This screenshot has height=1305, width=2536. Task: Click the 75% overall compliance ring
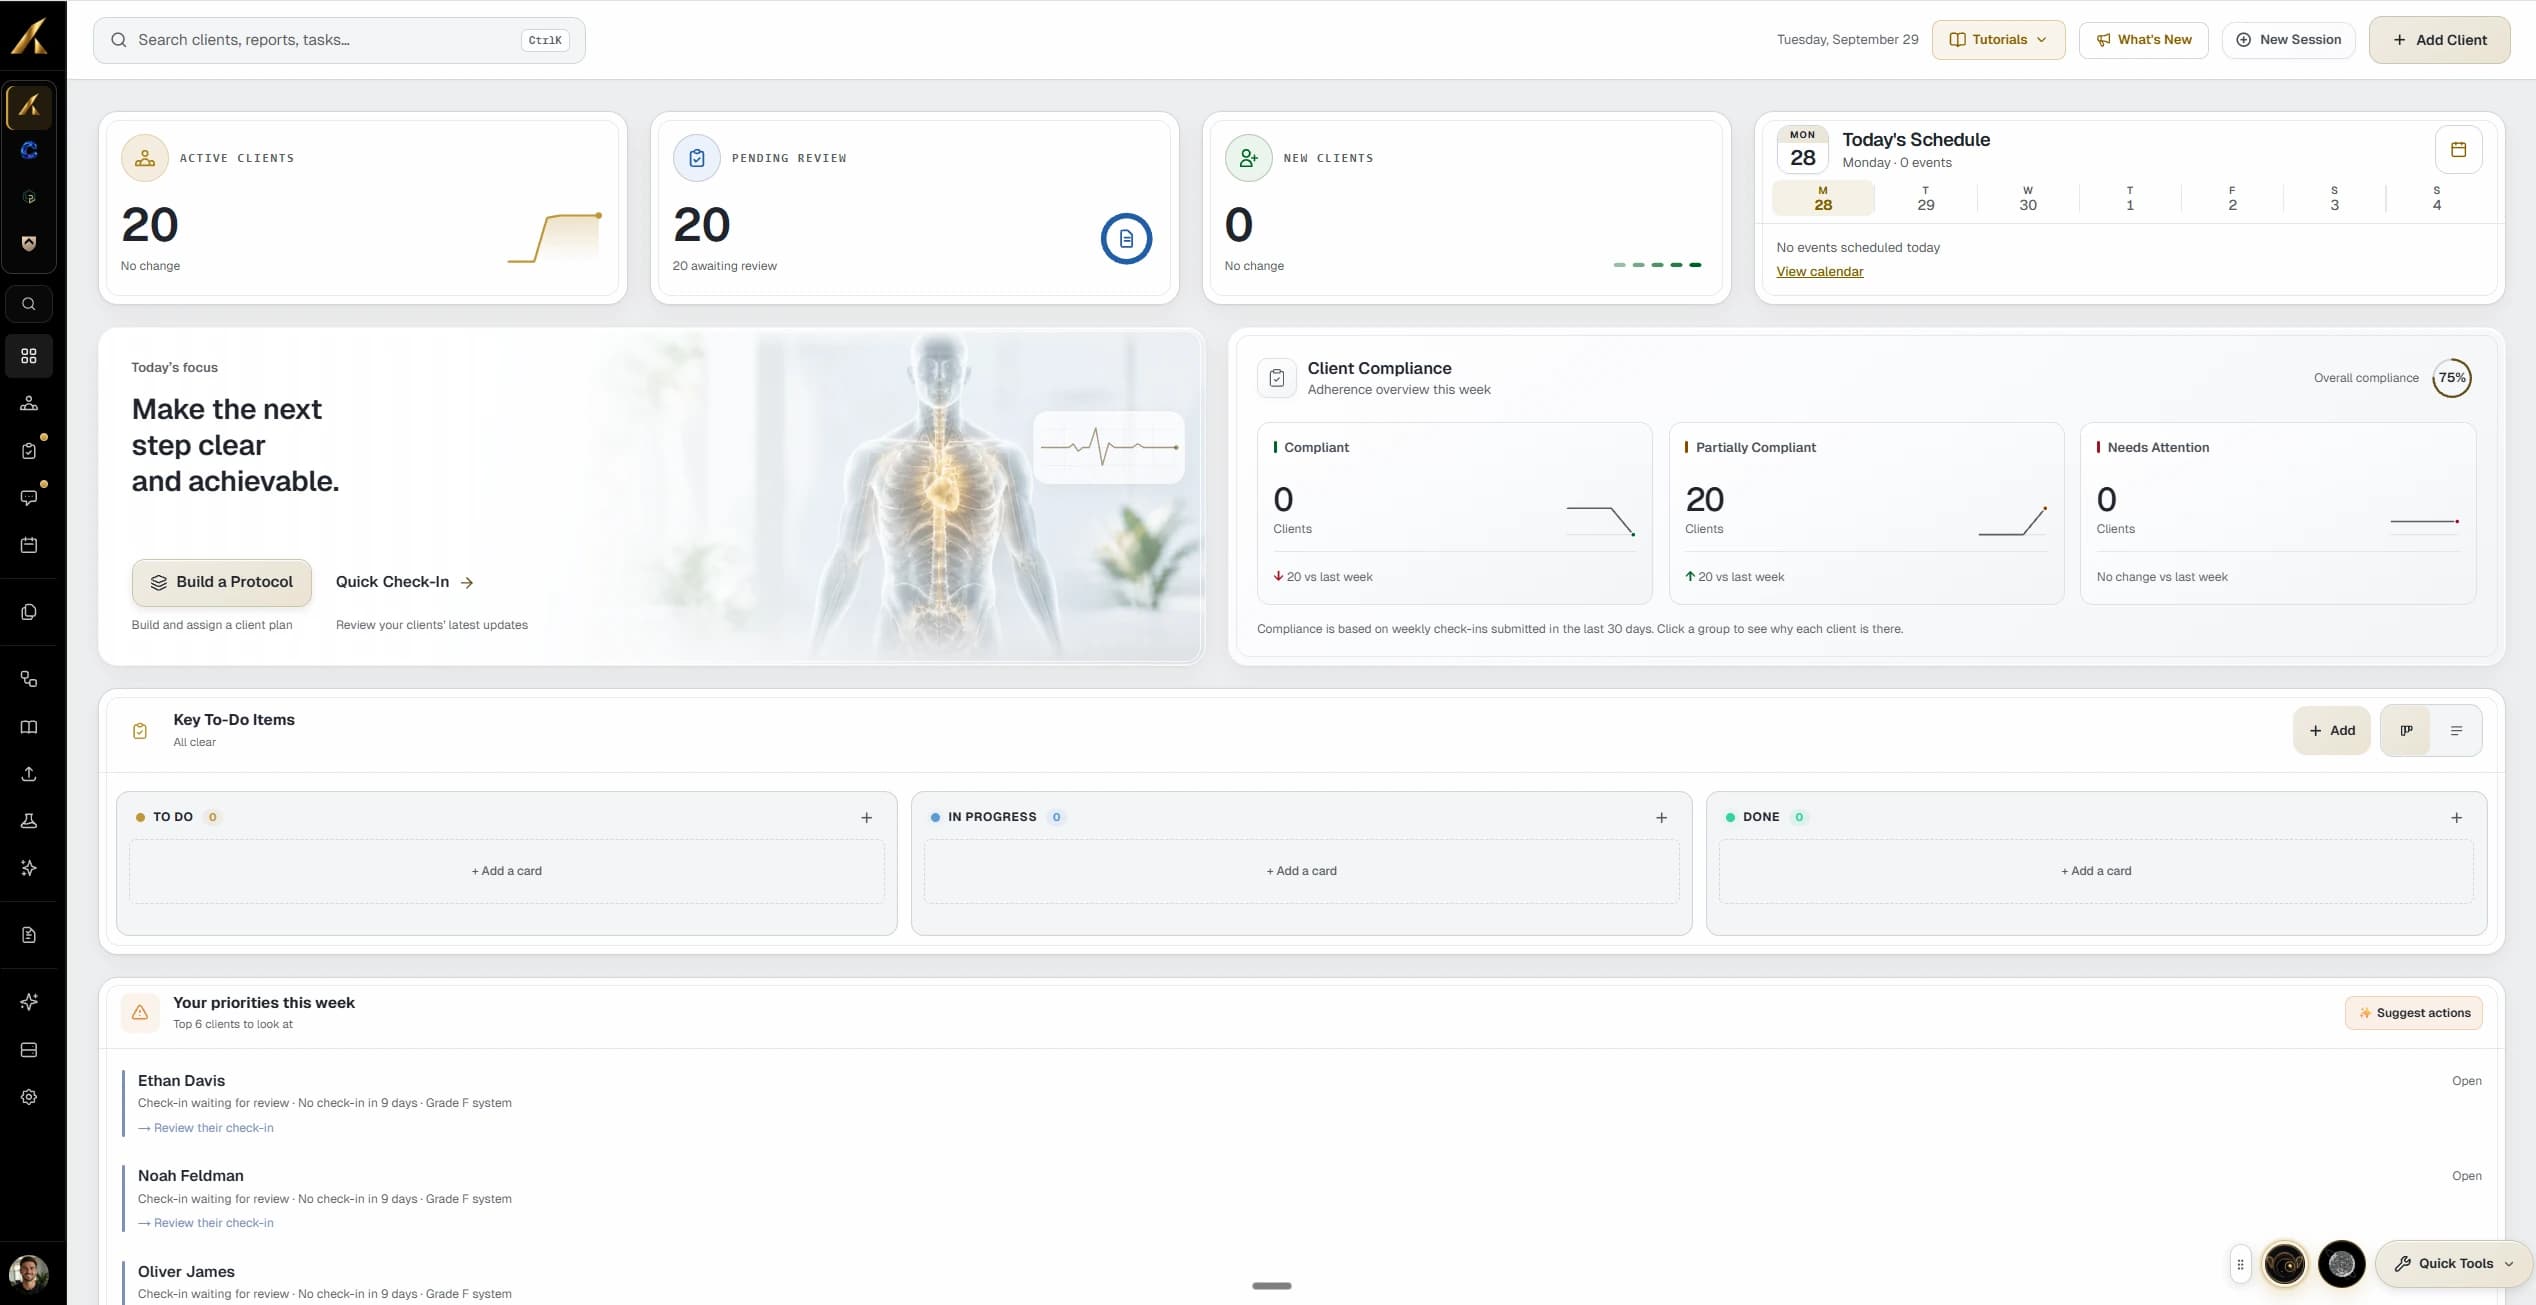[x=2451, y=378]
